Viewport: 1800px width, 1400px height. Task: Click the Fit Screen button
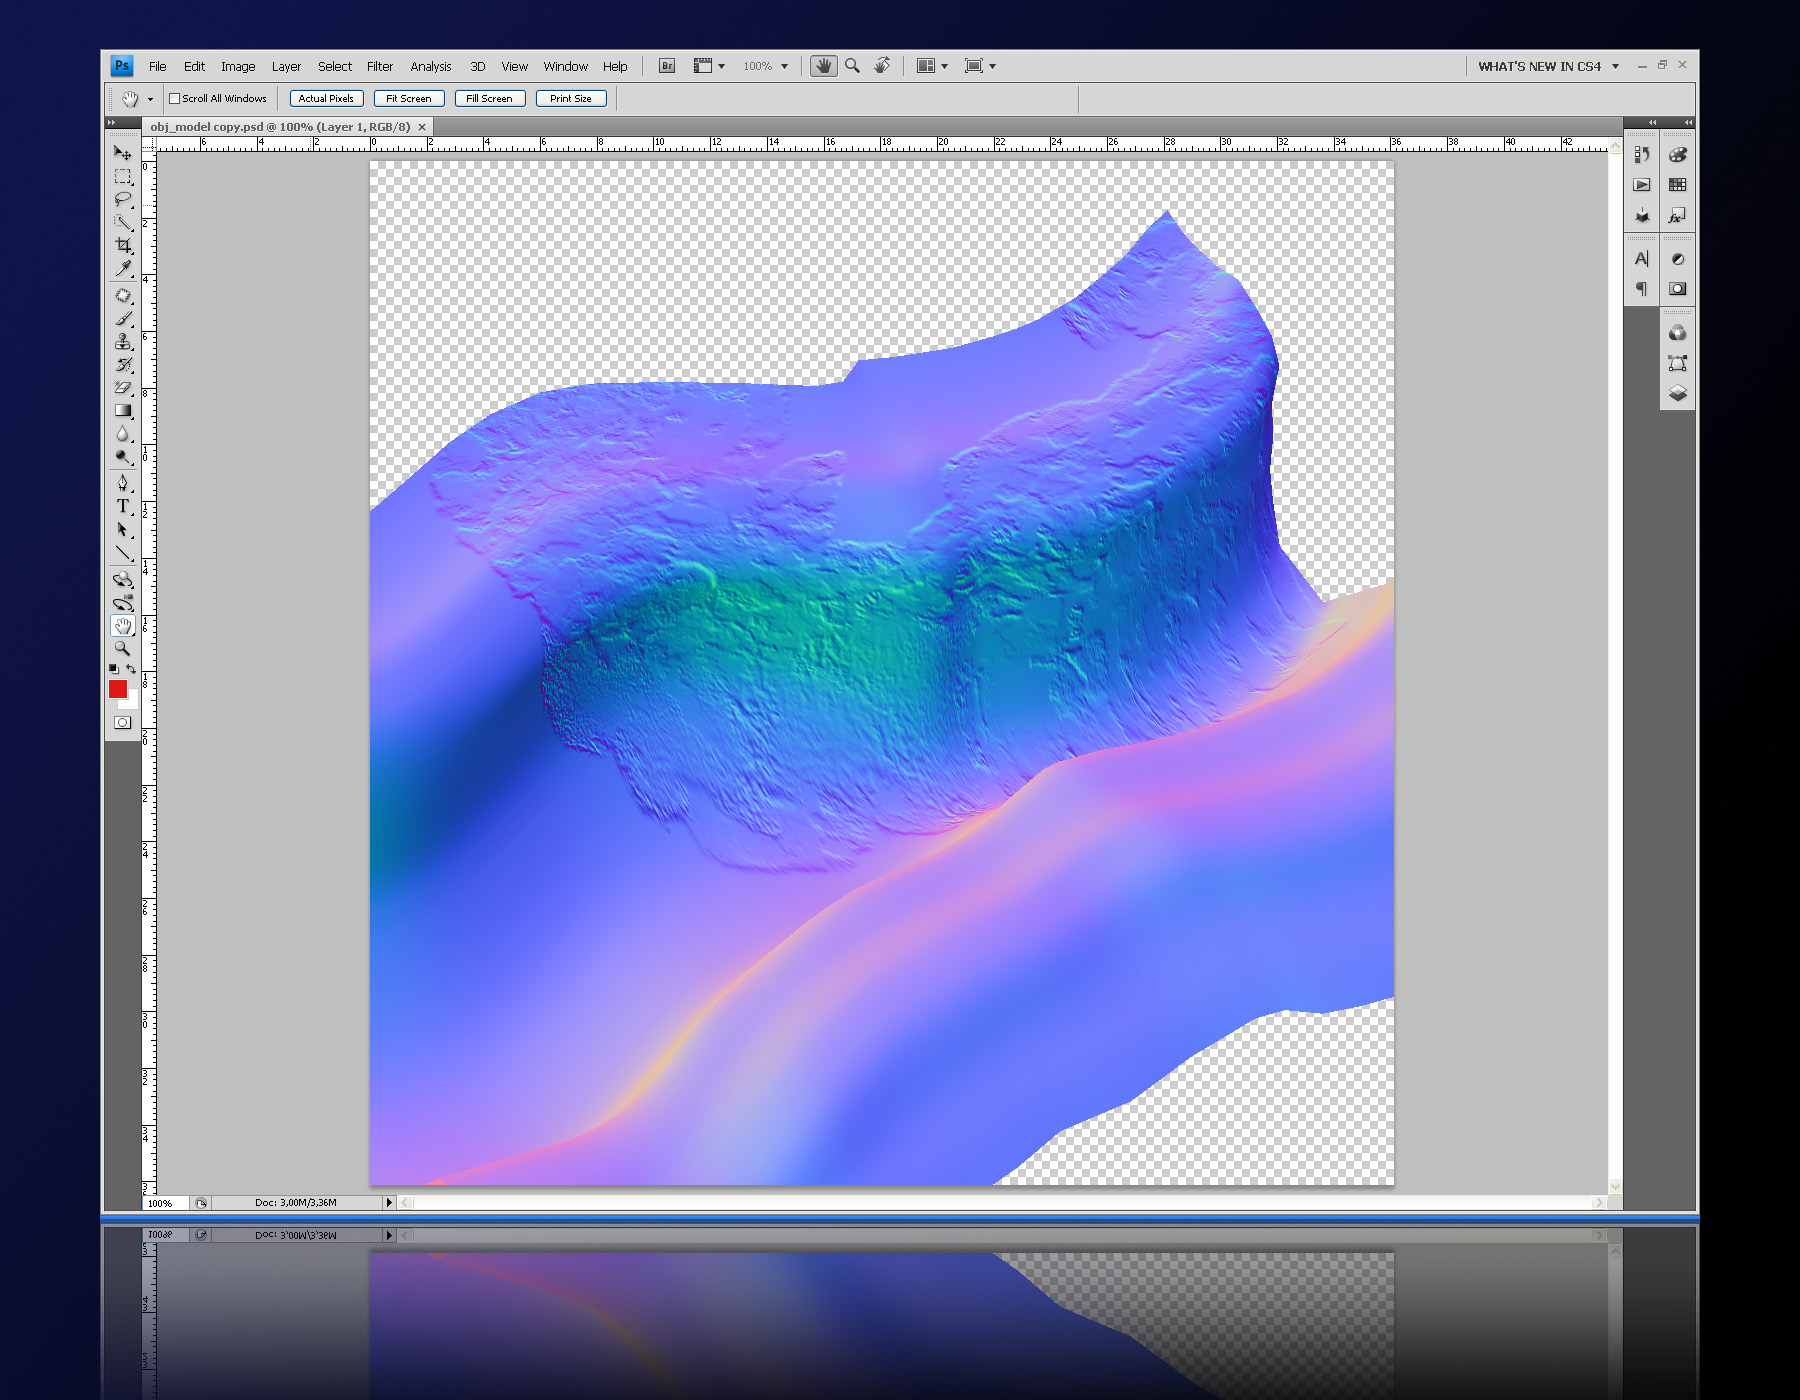tap(408, 98)
